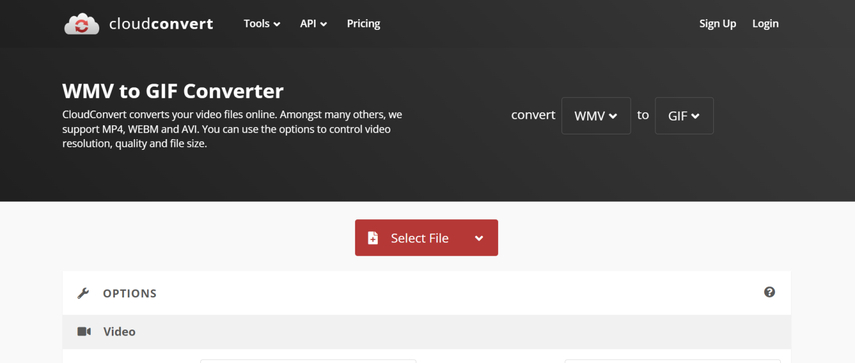Click the cloudconvert wordmark text
This screenshot has width=855, height=363.
tap(161, 24)
